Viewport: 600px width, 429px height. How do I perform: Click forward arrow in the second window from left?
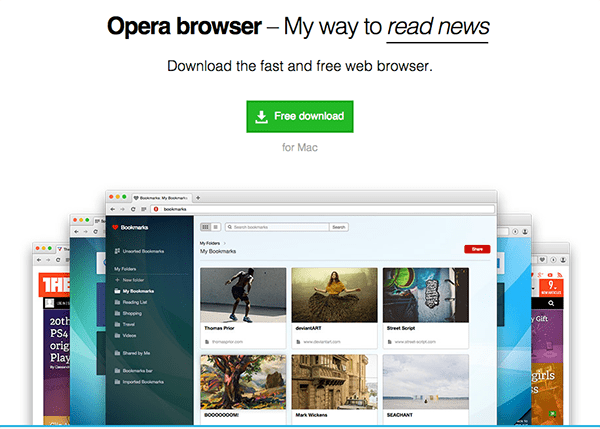[86, 232]
